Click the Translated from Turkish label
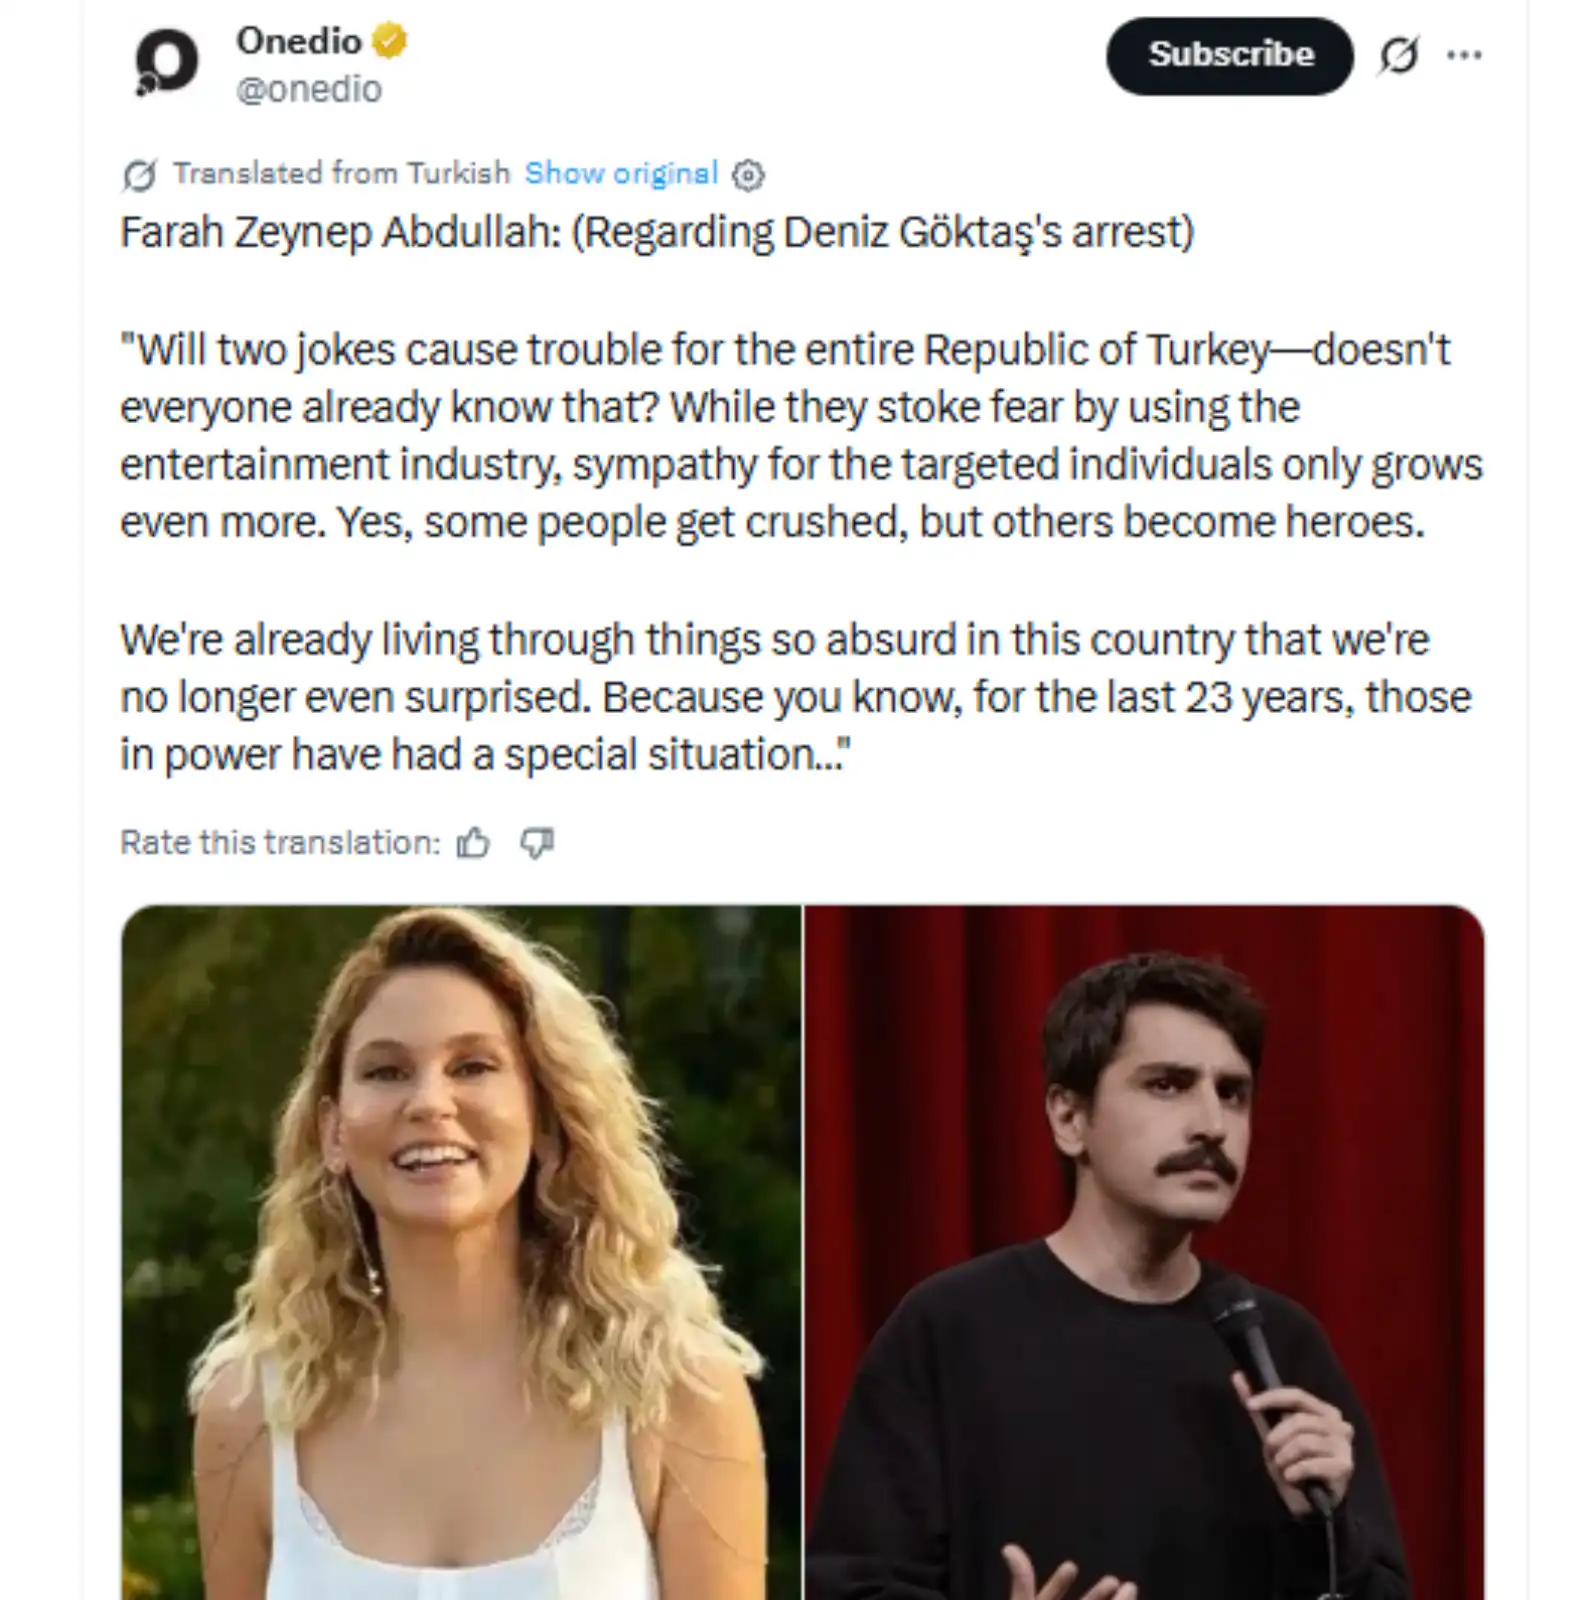 [x=341, y=173]
